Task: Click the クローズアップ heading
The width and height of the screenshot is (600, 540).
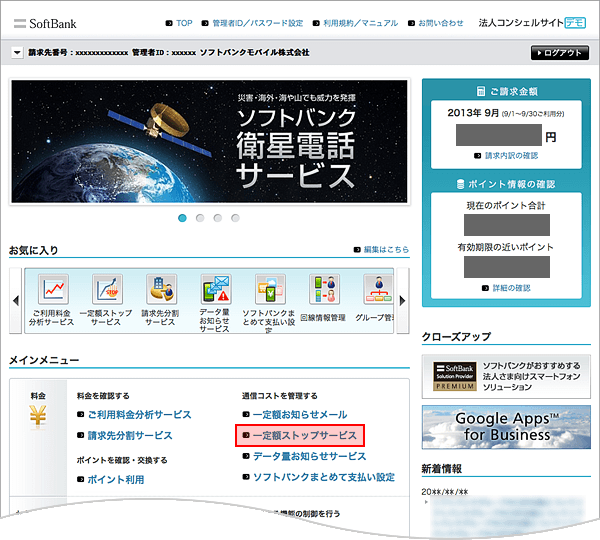Action: click(x=456, y=337)
